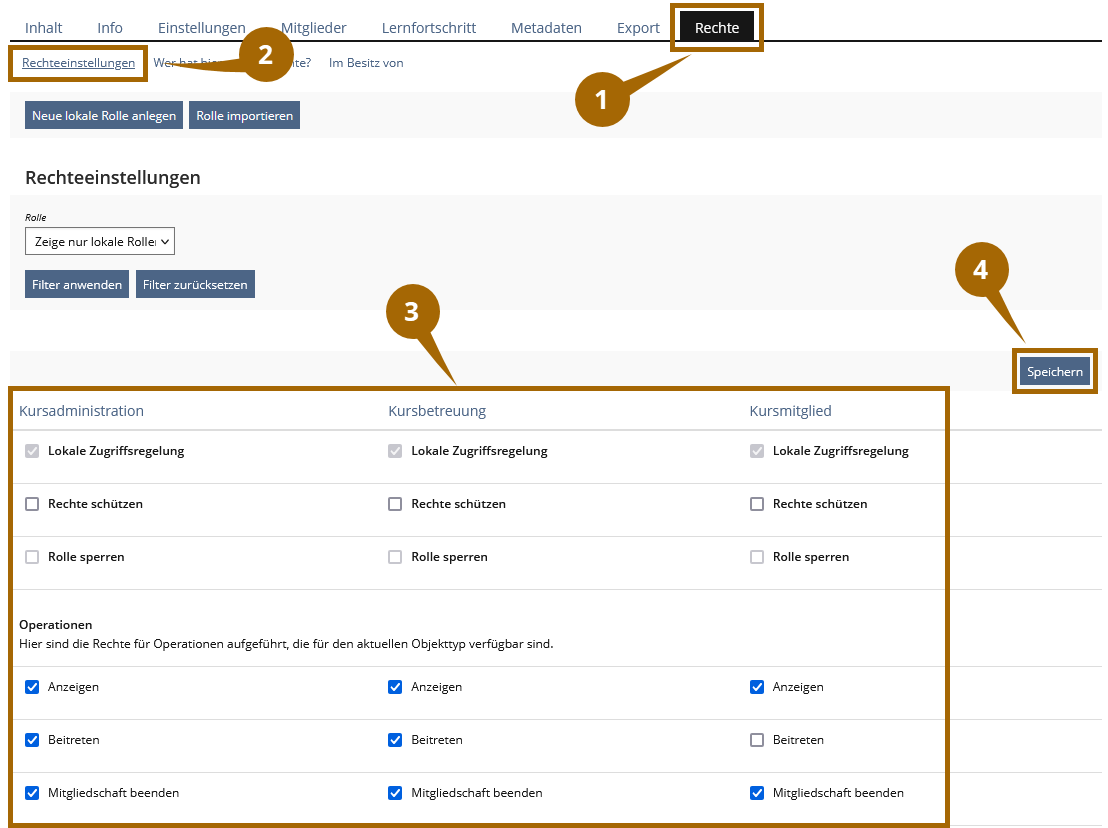Disable 'Mitgliedschaft beenden' for Kursbetreuung
This screenshot has width=1108, height=828.
[x=395, y=793]
